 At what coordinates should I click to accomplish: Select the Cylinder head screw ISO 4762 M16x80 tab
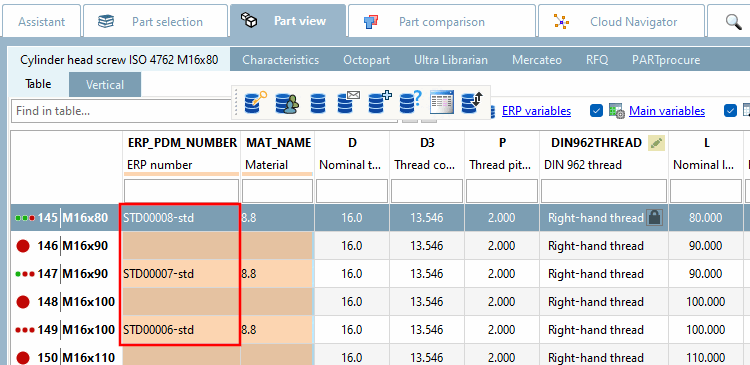point(119,60)
